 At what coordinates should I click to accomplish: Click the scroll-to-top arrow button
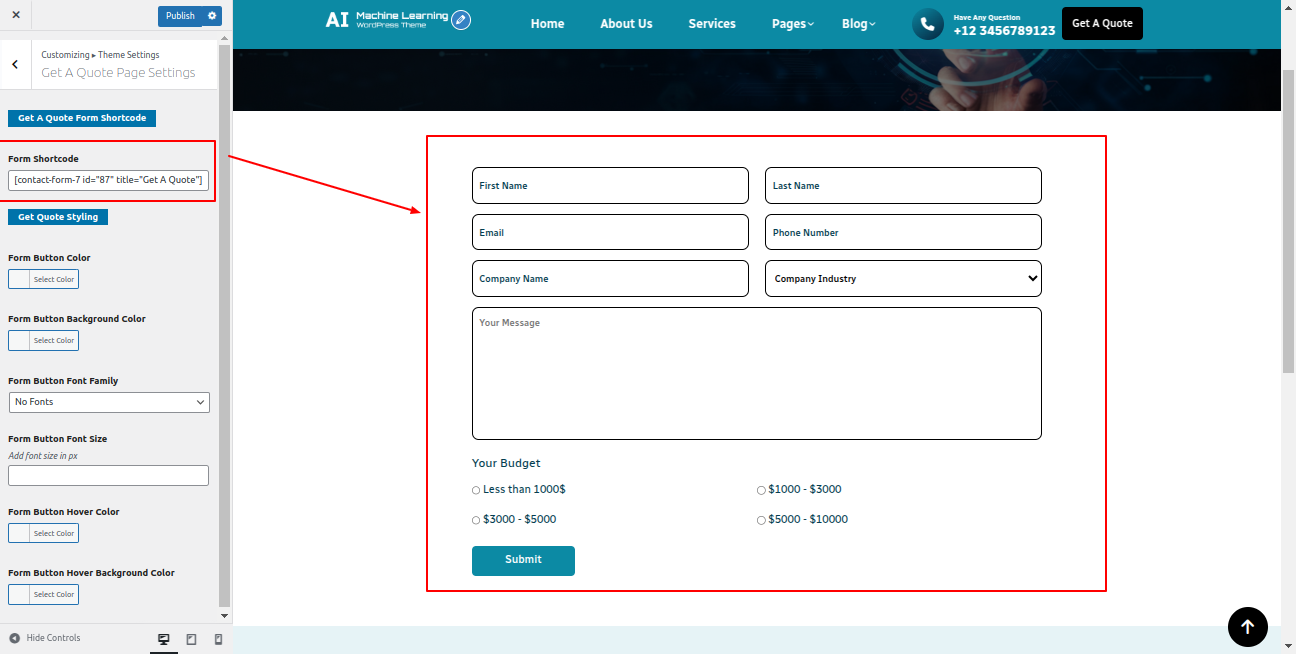[x=1247, y=627]
